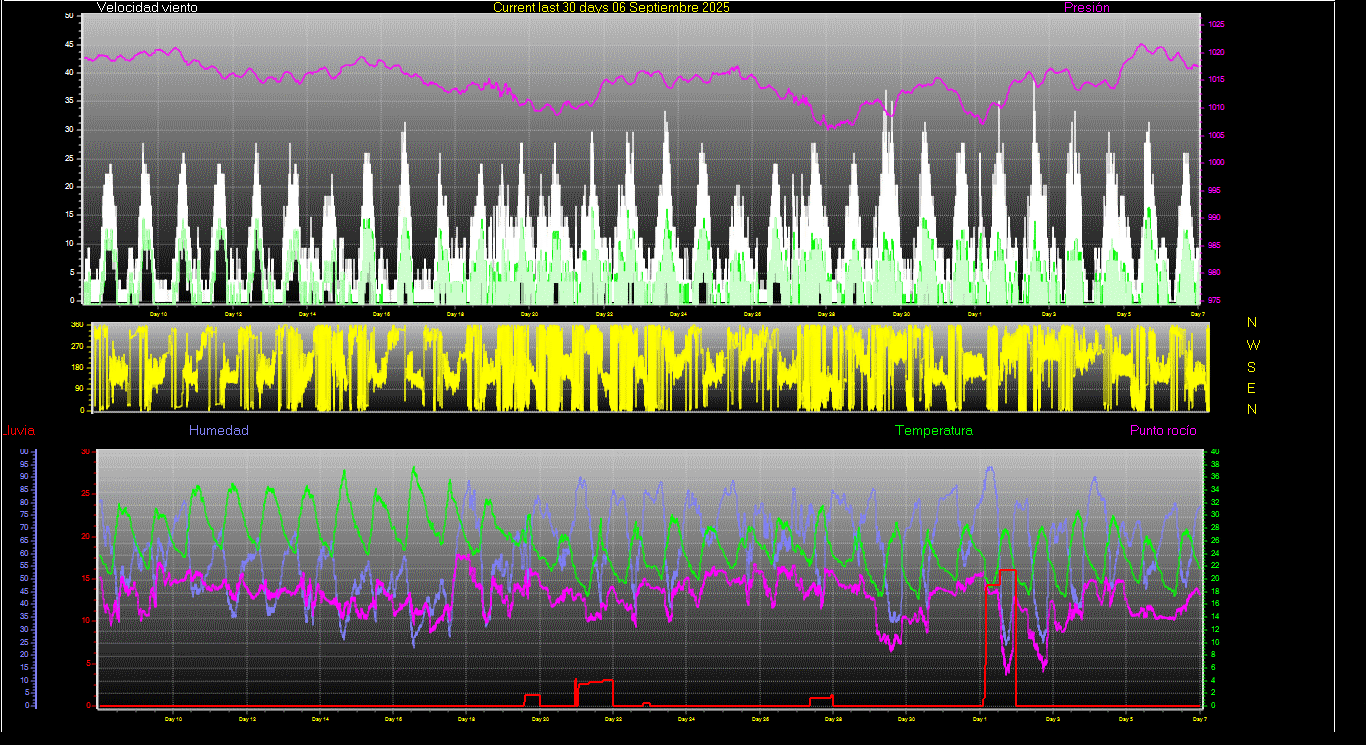Click the green '28' on temperature axis
Viewport: 1366px width, 745px height.
tap(1214, 527)
